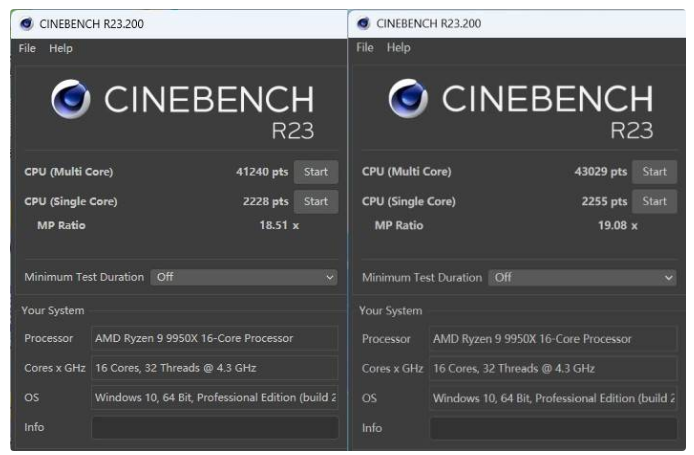Start Single Core test next to 2255 pts
This screenshot has height=455, width=694.
tap(654, 201)
